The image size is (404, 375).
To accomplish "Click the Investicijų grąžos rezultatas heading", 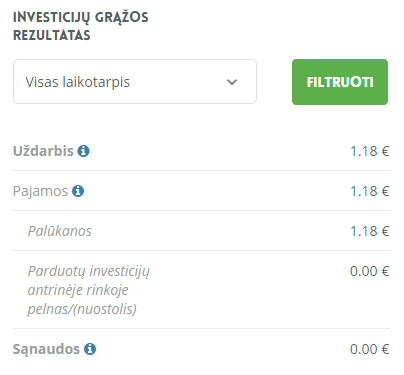I will tap(81, 26).
